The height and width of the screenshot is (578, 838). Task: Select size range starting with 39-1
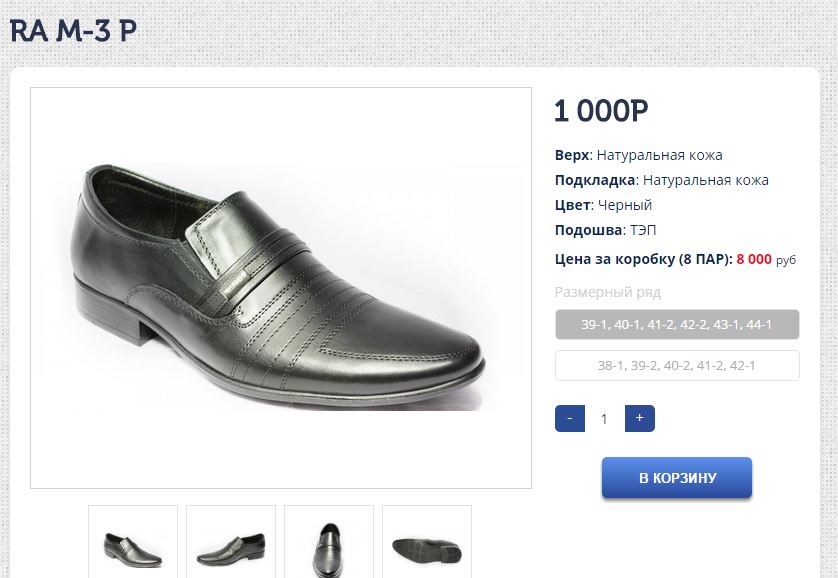tap(677, 325)
